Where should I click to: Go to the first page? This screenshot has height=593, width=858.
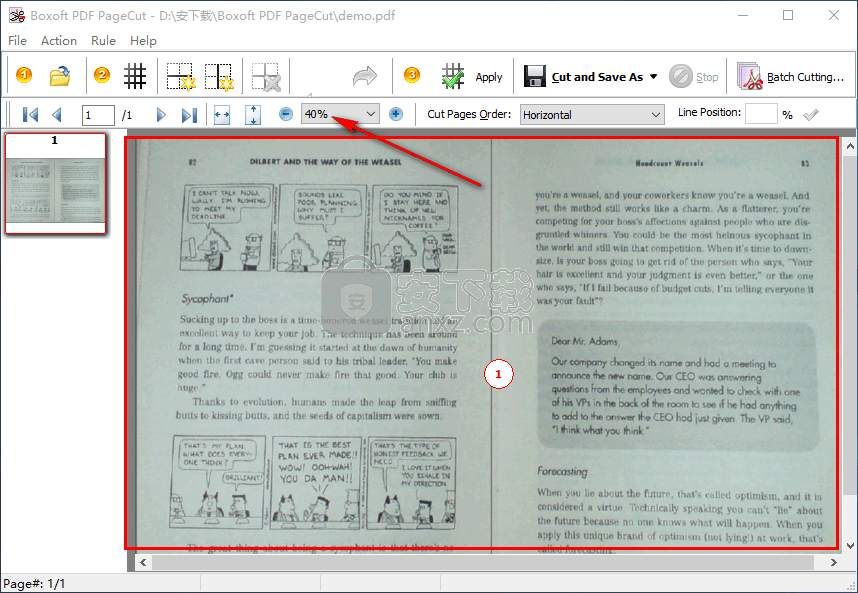click(x=30, y=115)
